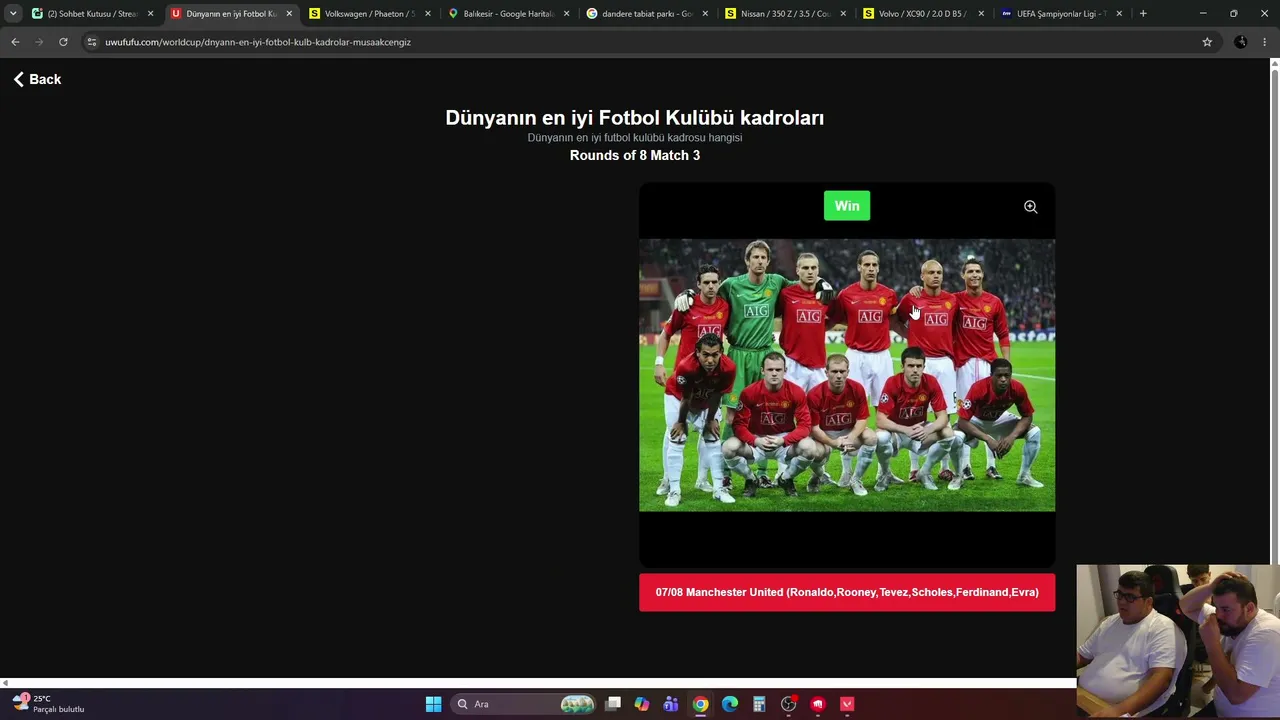
Task: Click the Rounds of 8 Match 3 text
Action: (635, 155)
